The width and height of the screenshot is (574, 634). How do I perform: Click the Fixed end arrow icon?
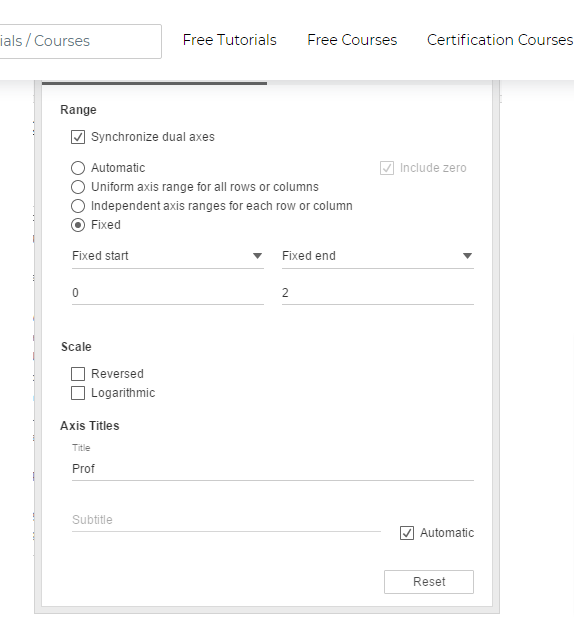tap(467, 256)
